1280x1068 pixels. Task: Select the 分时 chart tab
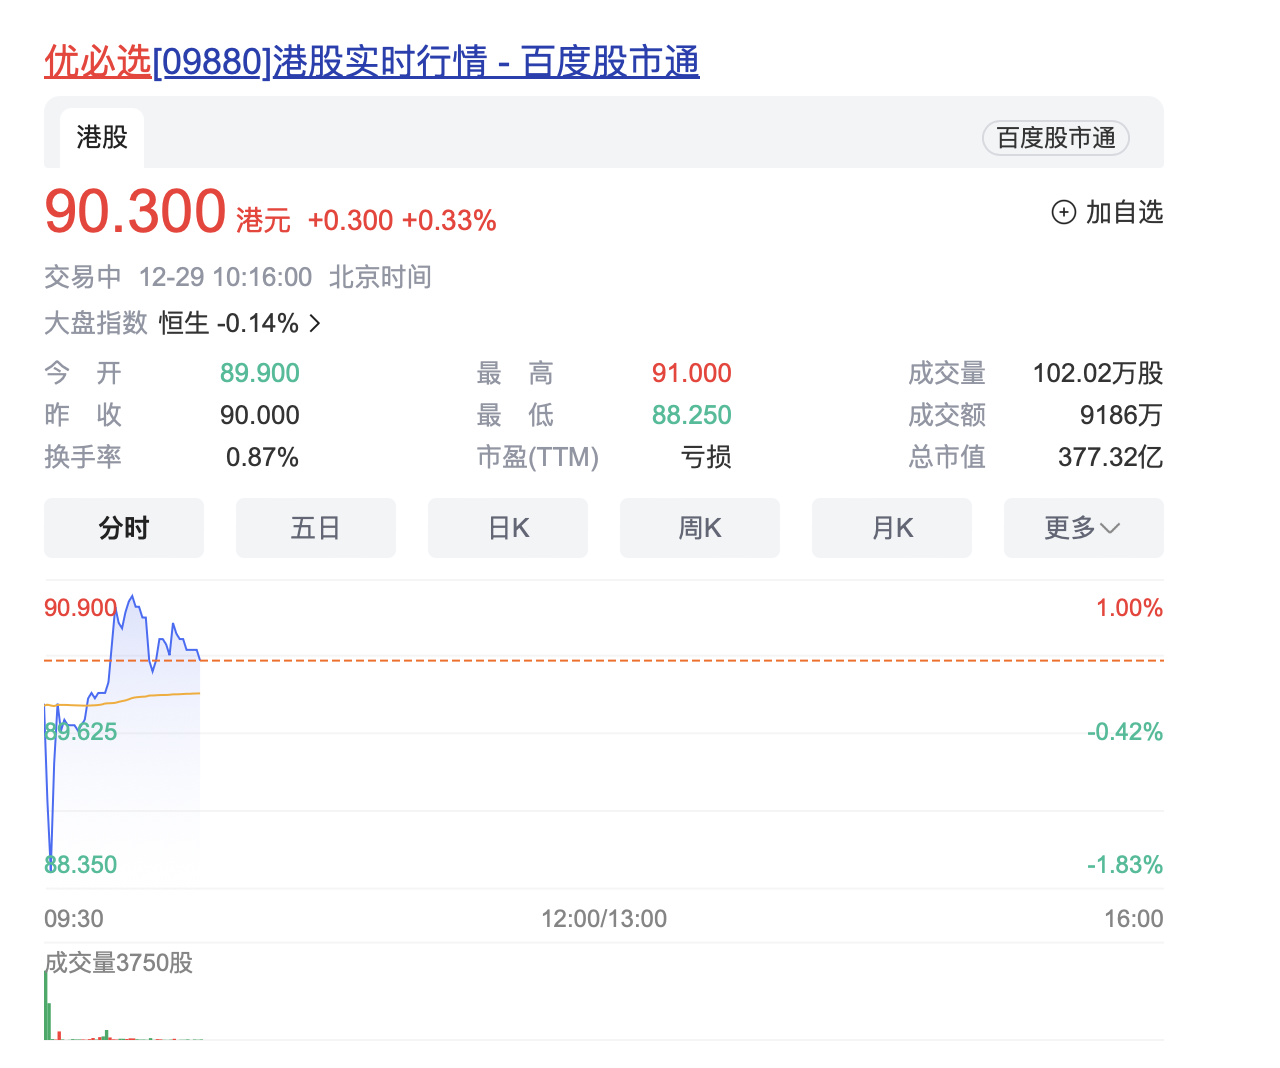[124, 528]
